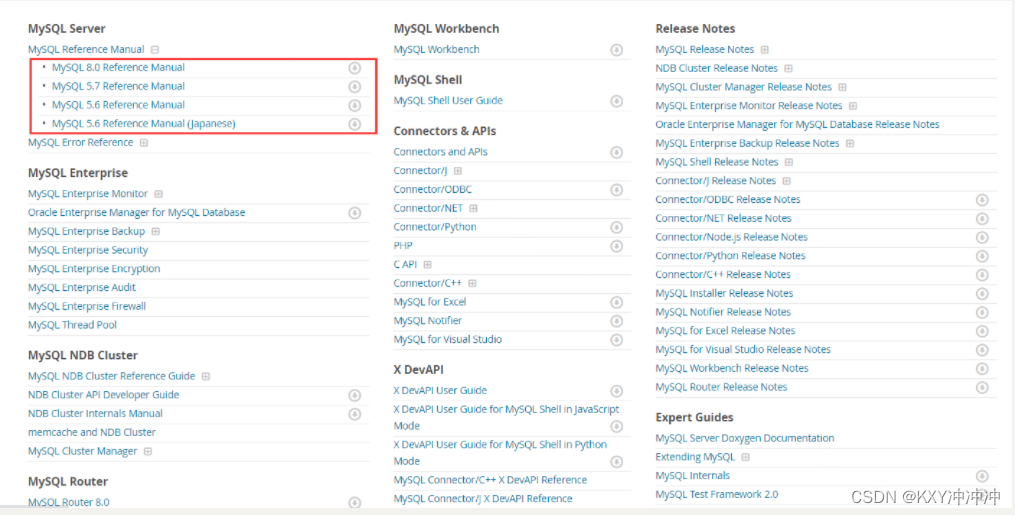
Task: Expand MySQL Enterprise Monitor sub-items
Action: (159, 194)
